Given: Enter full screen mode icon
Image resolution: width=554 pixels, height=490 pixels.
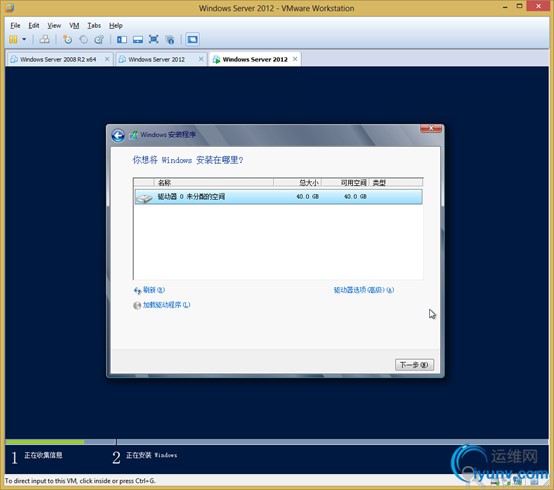Looking at the screenshot, I should [x=154, y=39].
